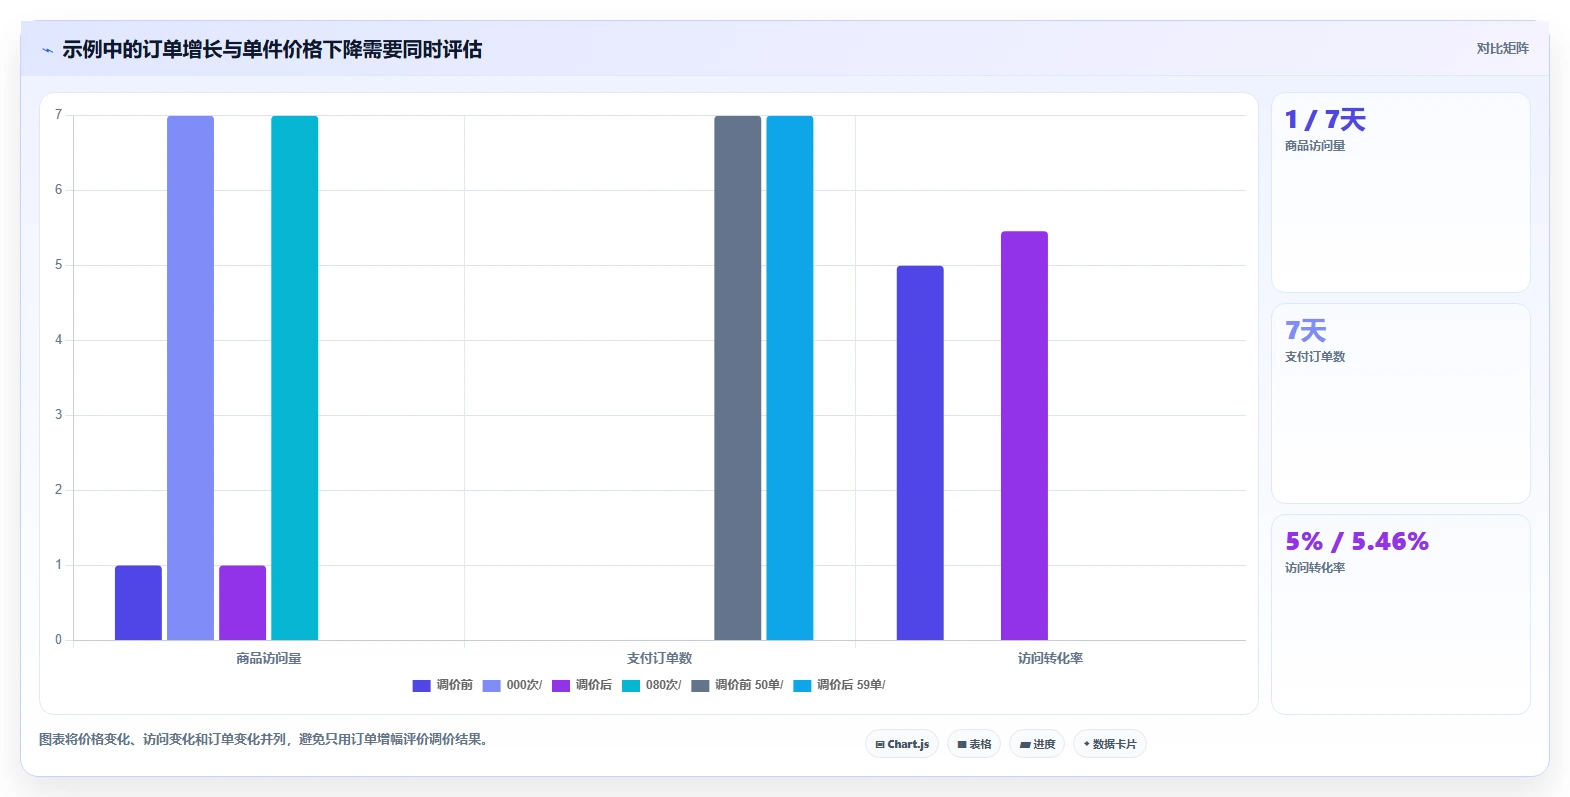1570x797 pixels.
Task: Click the 进度 chip
Action: click(1037, 744)
